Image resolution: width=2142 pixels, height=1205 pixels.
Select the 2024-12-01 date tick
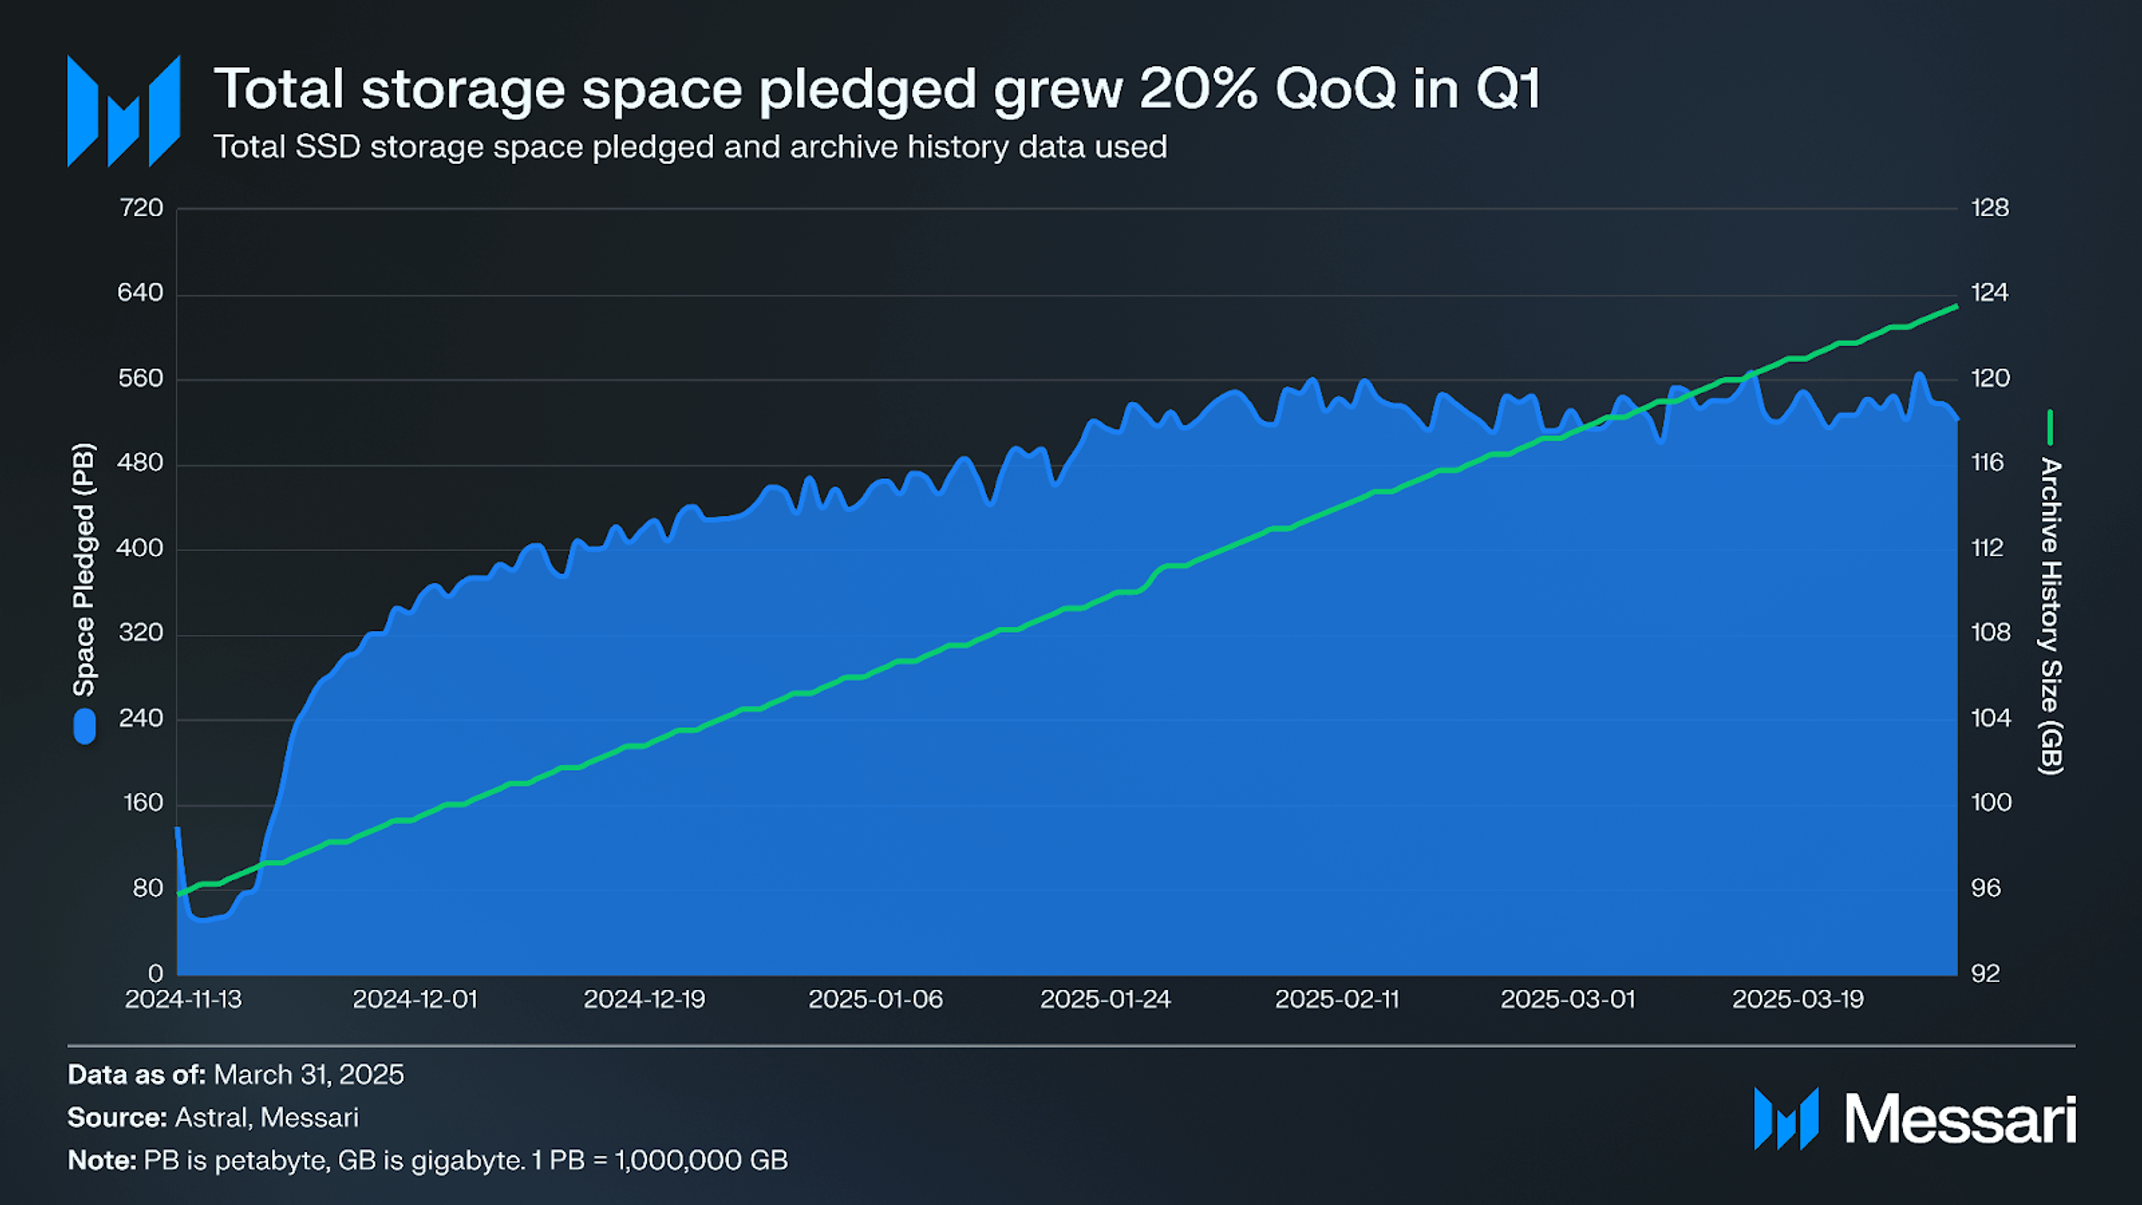(x=415, y=999)
